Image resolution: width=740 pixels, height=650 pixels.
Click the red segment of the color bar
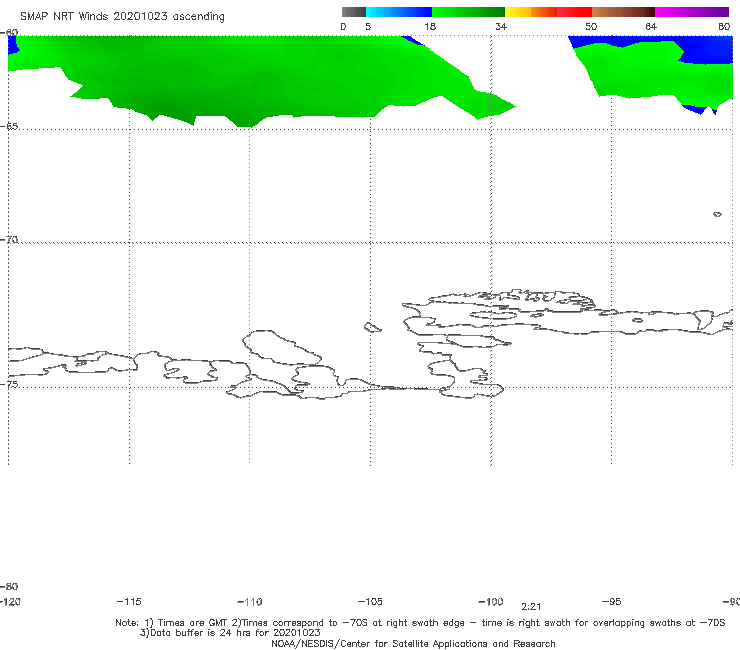click(574, 12)
